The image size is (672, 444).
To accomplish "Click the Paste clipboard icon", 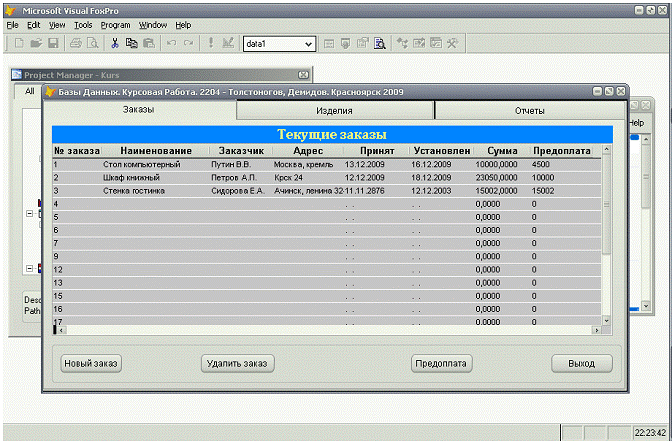I will 148,44.
